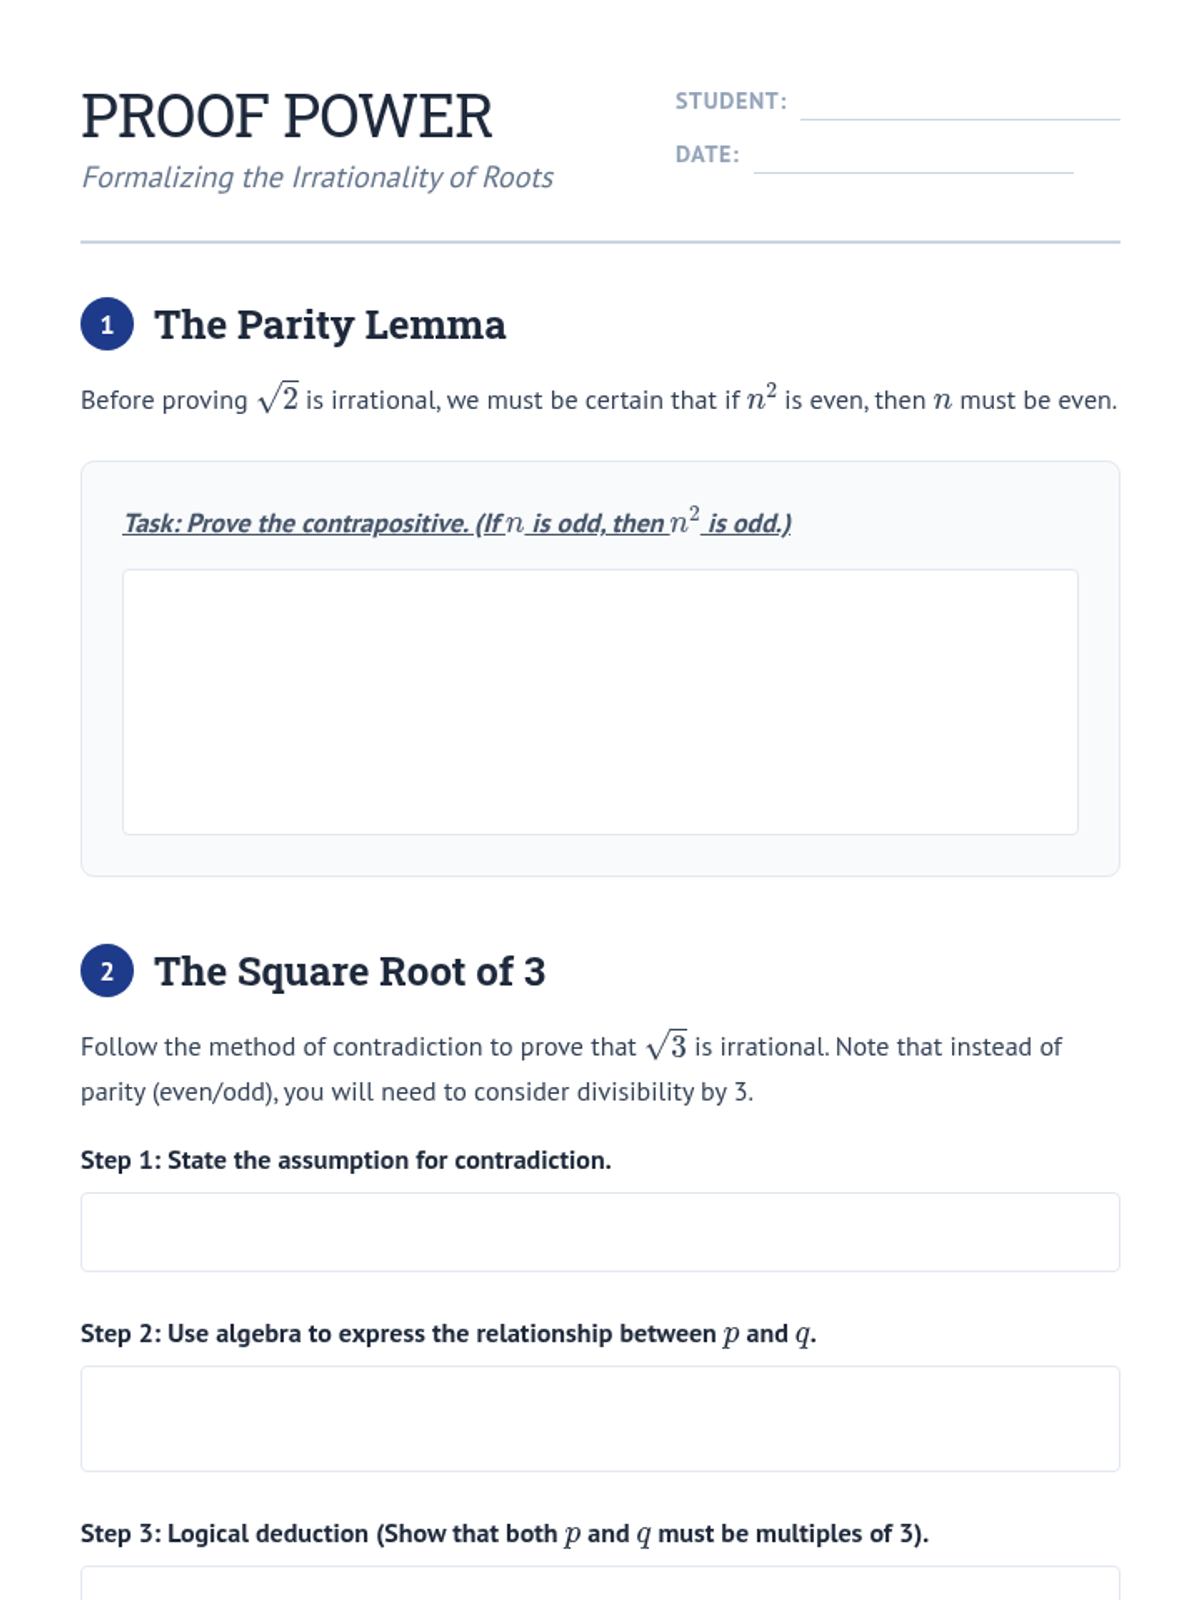Click the contrapositive proof answer box
This screenshot has width=1200, height=1600.
600,702
